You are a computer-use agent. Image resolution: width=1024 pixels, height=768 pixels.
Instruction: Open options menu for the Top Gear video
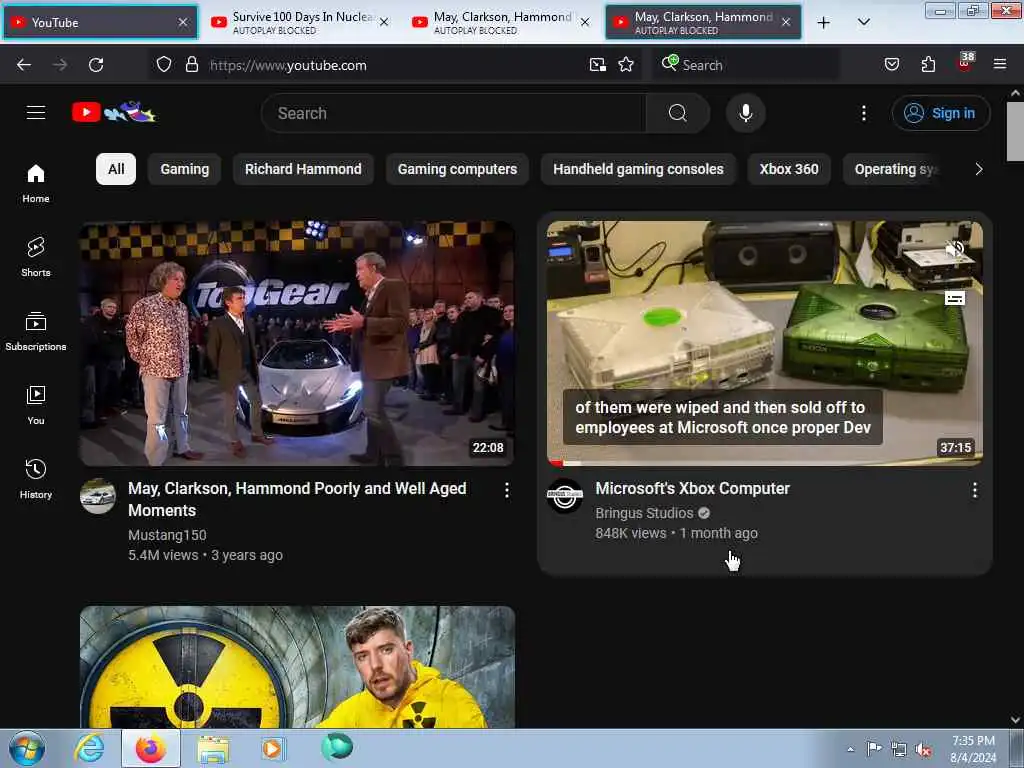click(507, 490)
